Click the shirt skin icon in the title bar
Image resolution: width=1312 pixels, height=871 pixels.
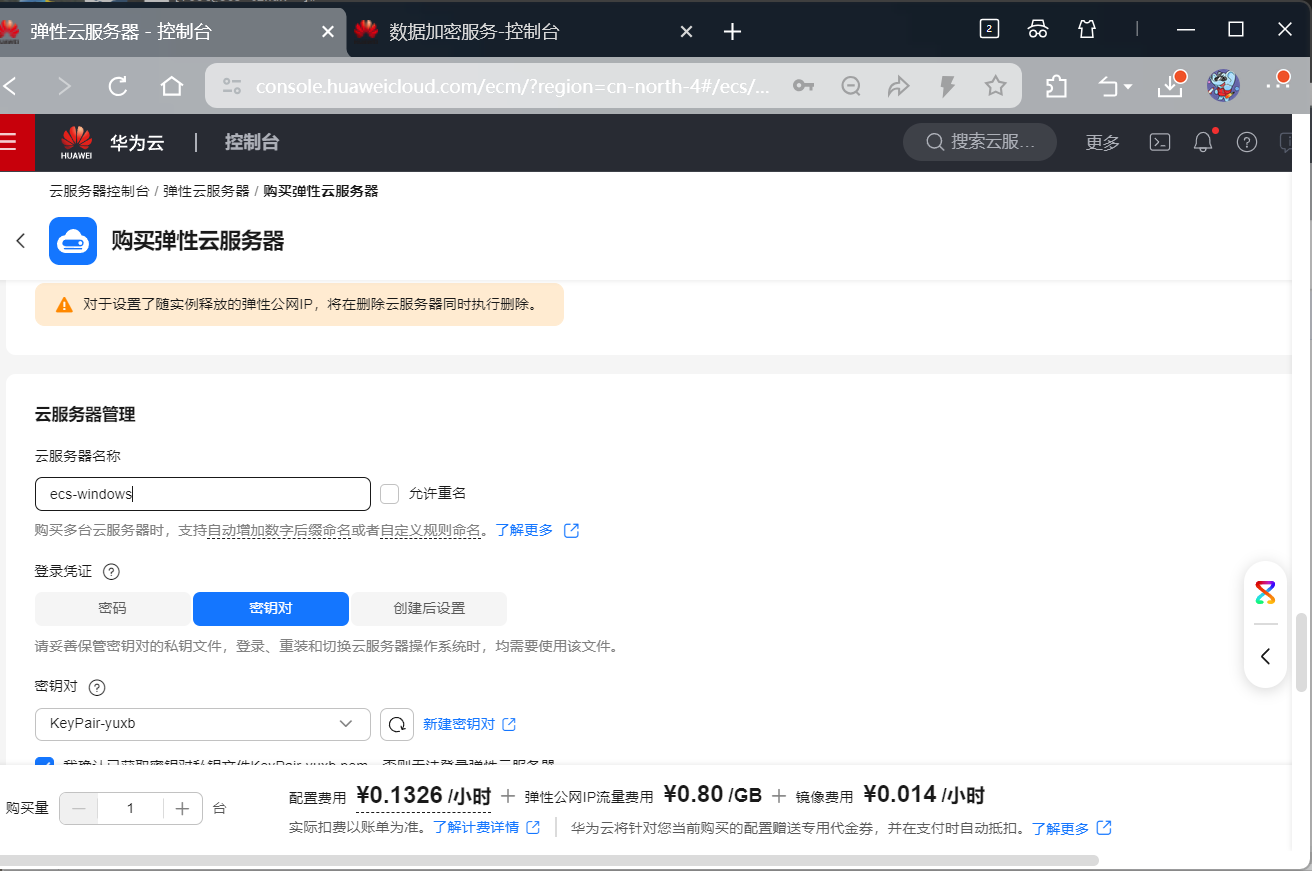1088,29
